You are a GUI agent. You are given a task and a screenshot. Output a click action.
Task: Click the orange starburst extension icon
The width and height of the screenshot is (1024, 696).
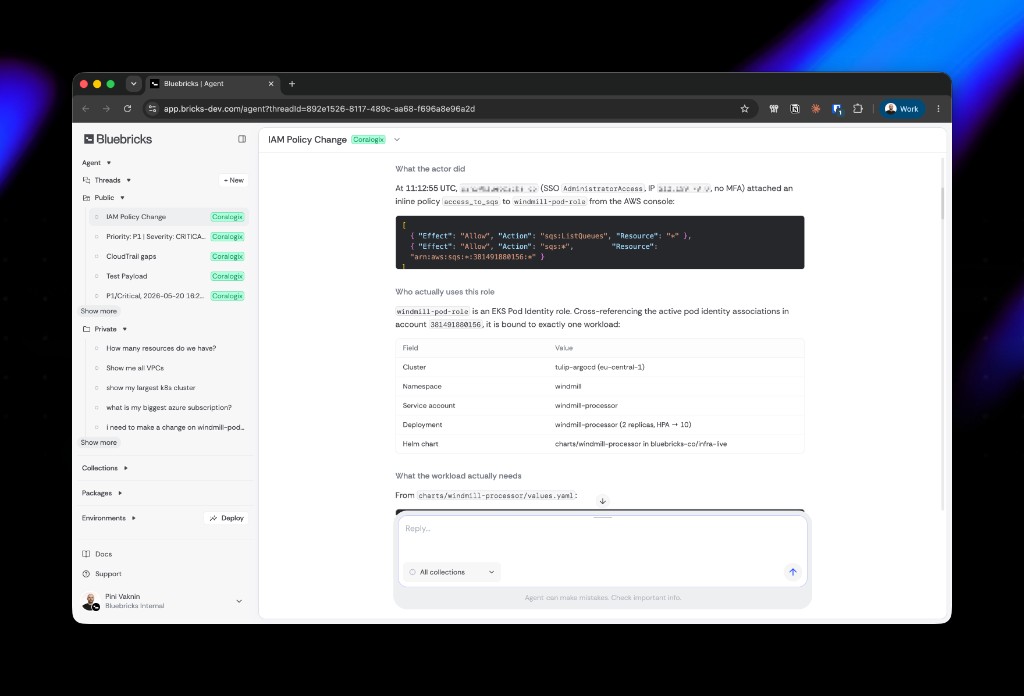816,109
